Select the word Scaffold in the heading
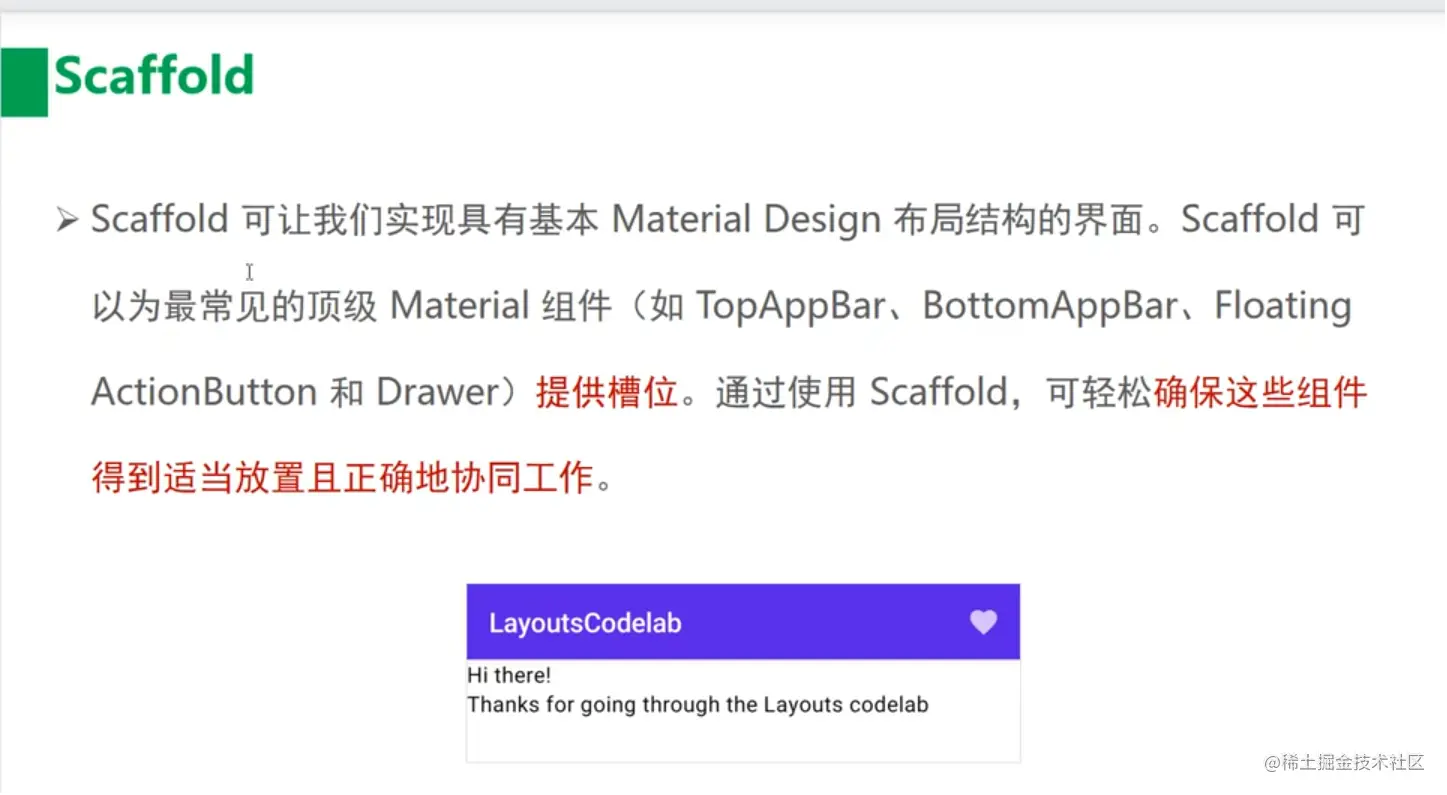 pos(155,76)
